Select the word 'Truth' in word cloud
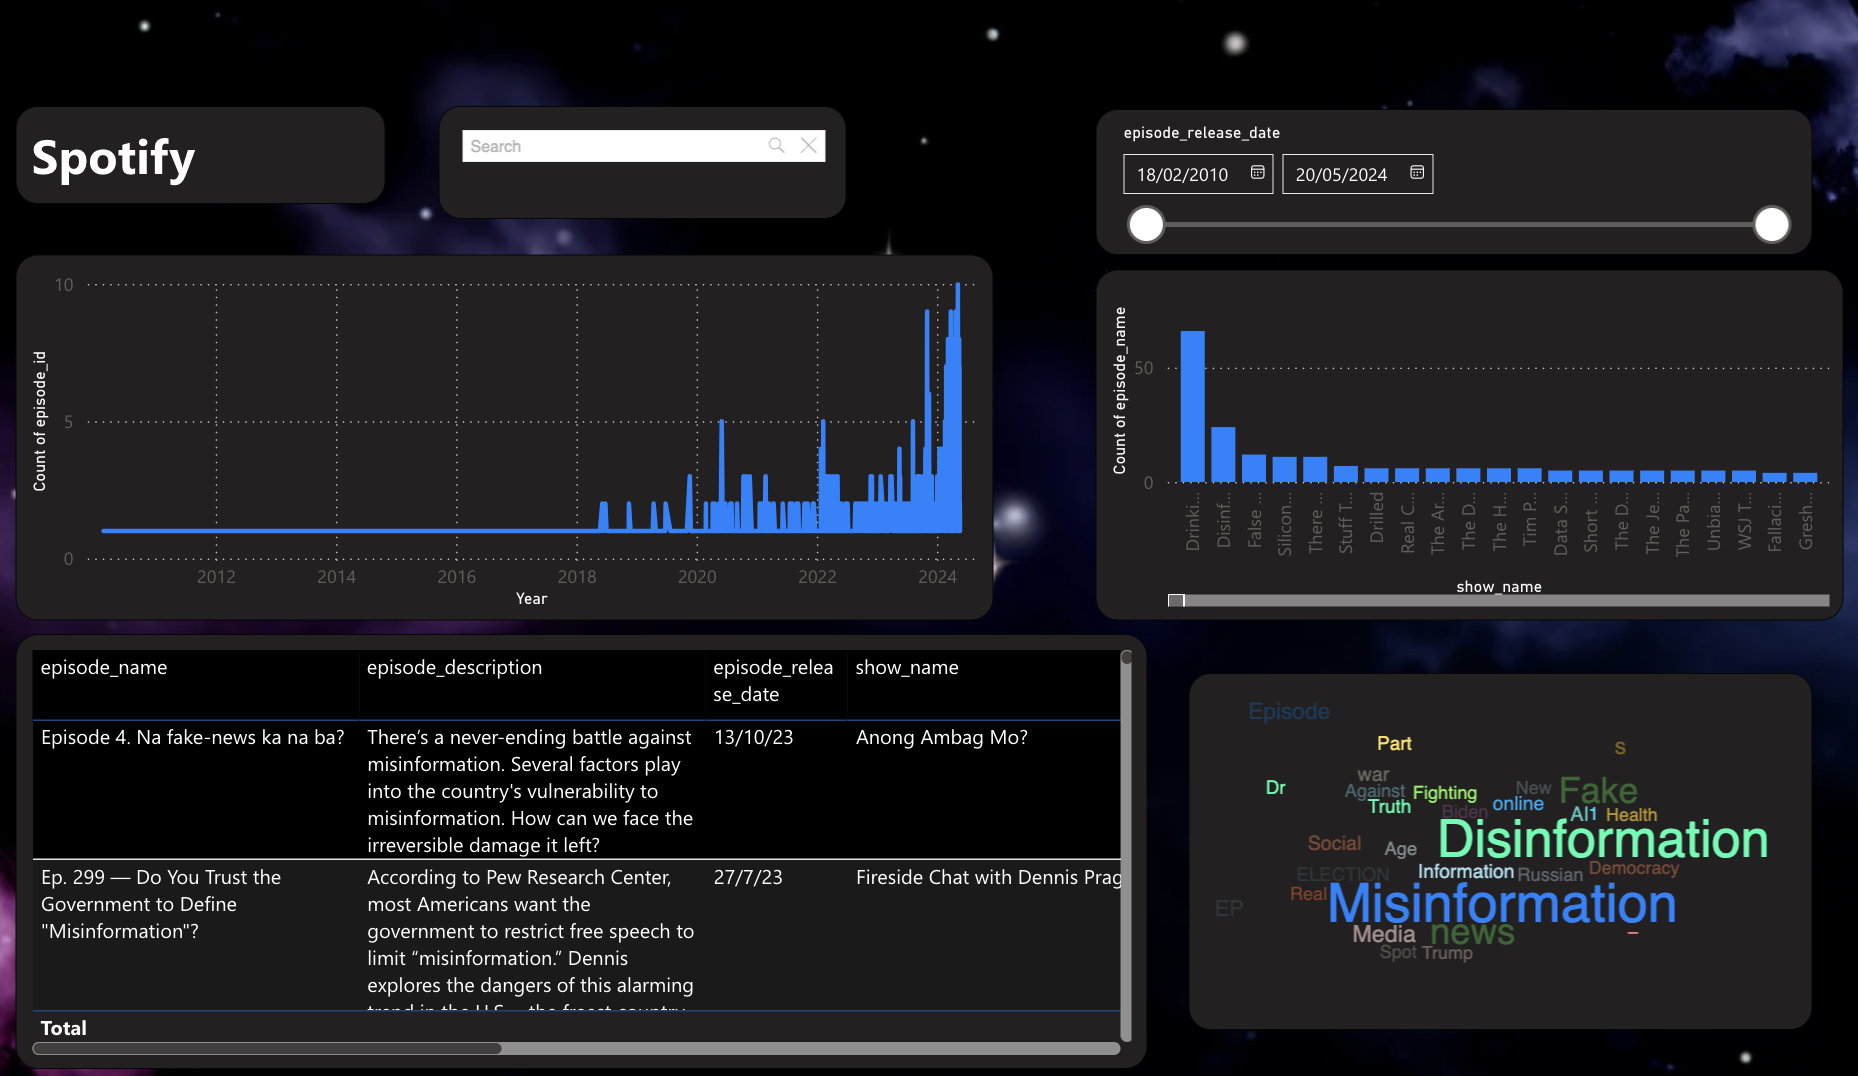Screen dimensions: 1858x1076 pyautogui.click(x=1389, y=807)
